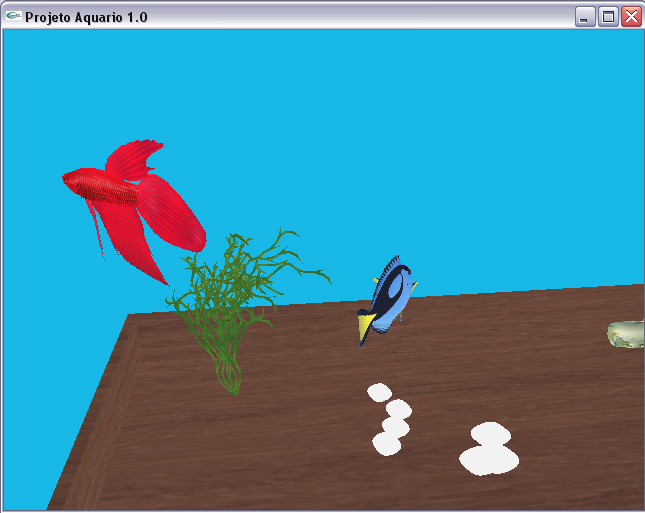Click the topmost stone in the left pebble cluster
This screenshot has width=645, height=513.
379,392
